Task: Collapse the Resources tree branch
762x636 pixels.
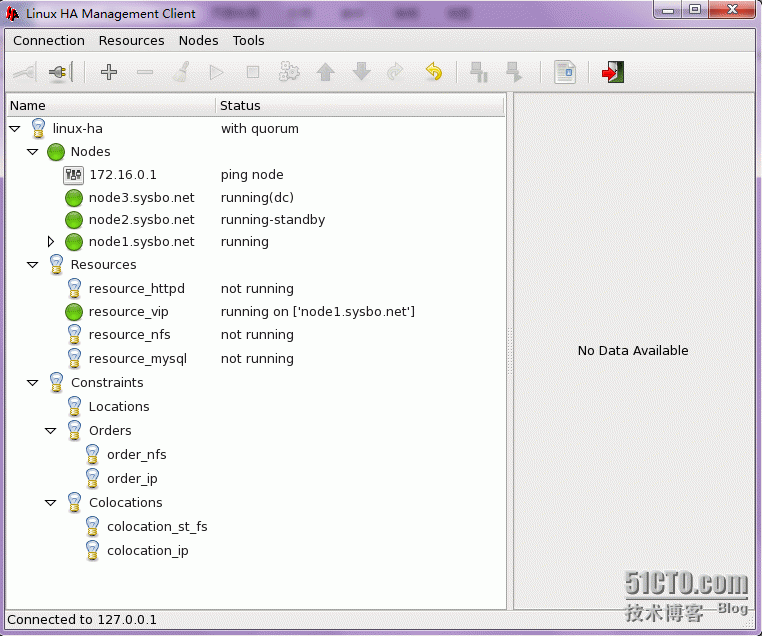Action: tap(33, 265)
